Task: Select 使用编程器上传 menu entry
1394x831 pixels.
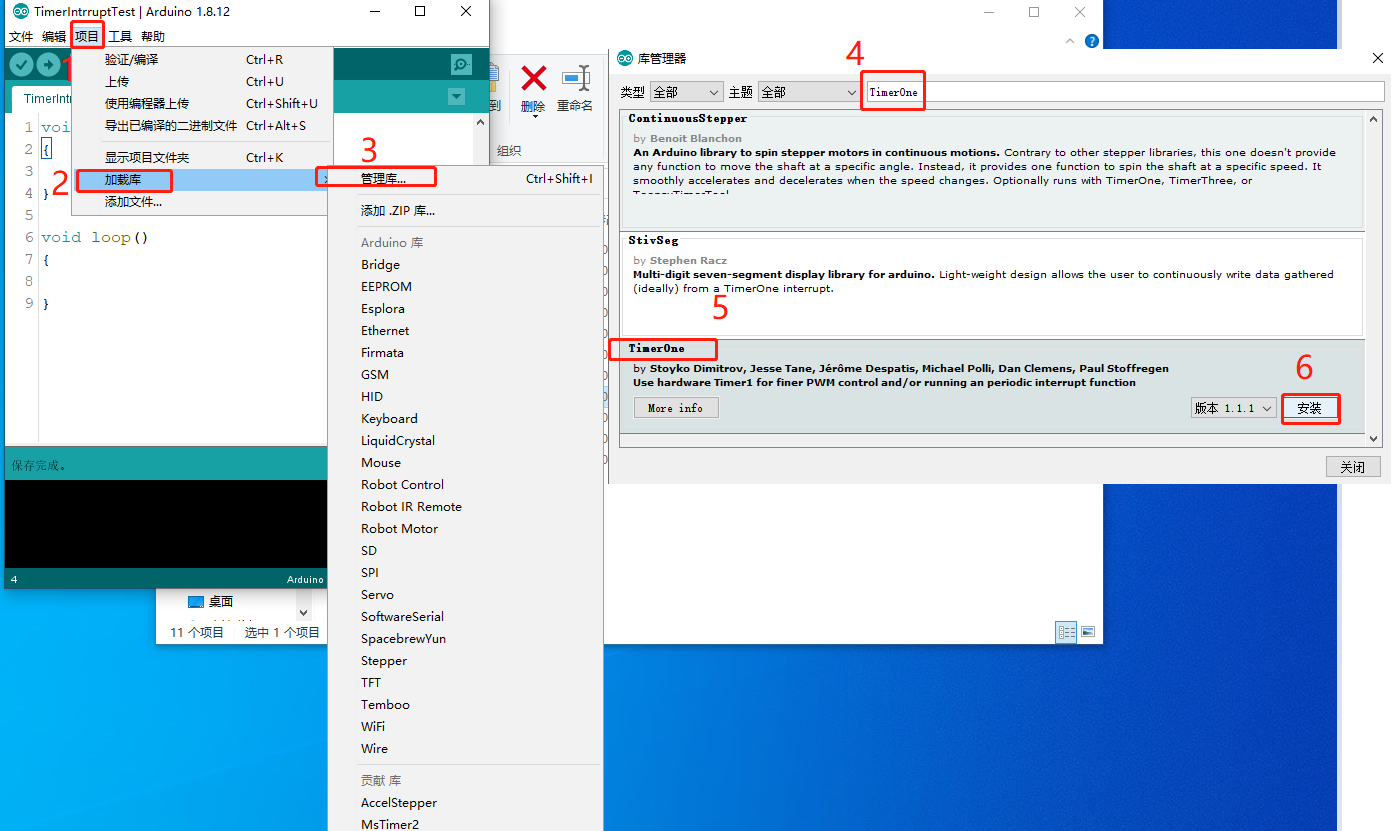Action: tap(202, 104)
